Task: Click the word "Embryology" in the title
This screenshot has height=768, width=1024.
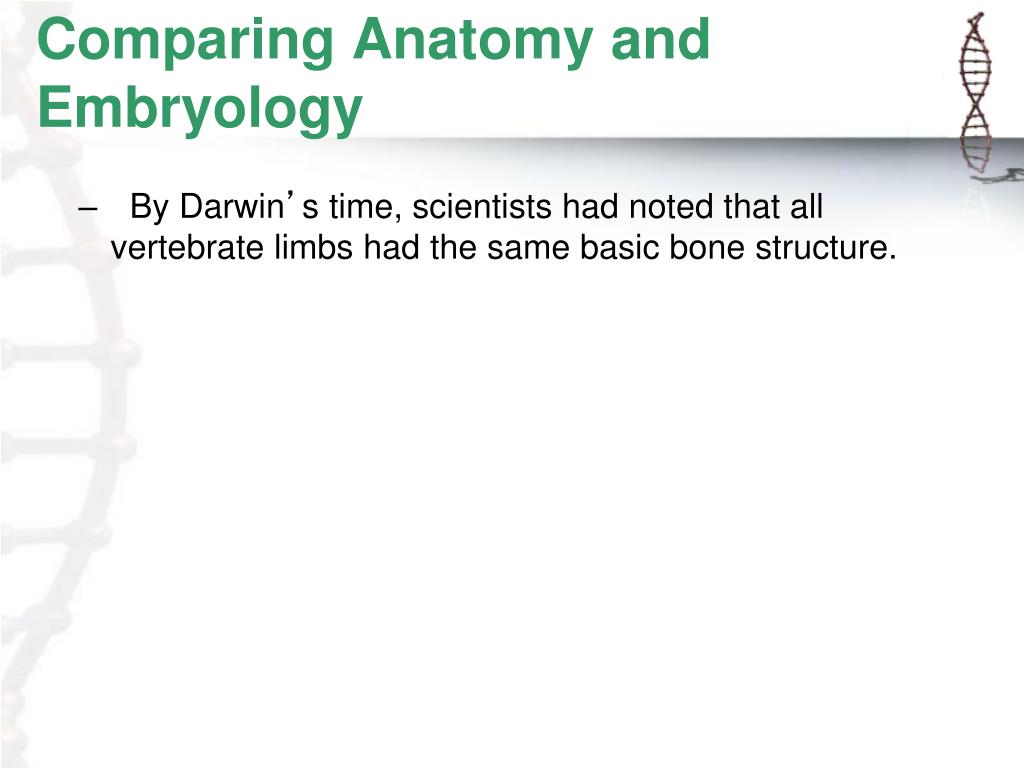Action: 200,109
